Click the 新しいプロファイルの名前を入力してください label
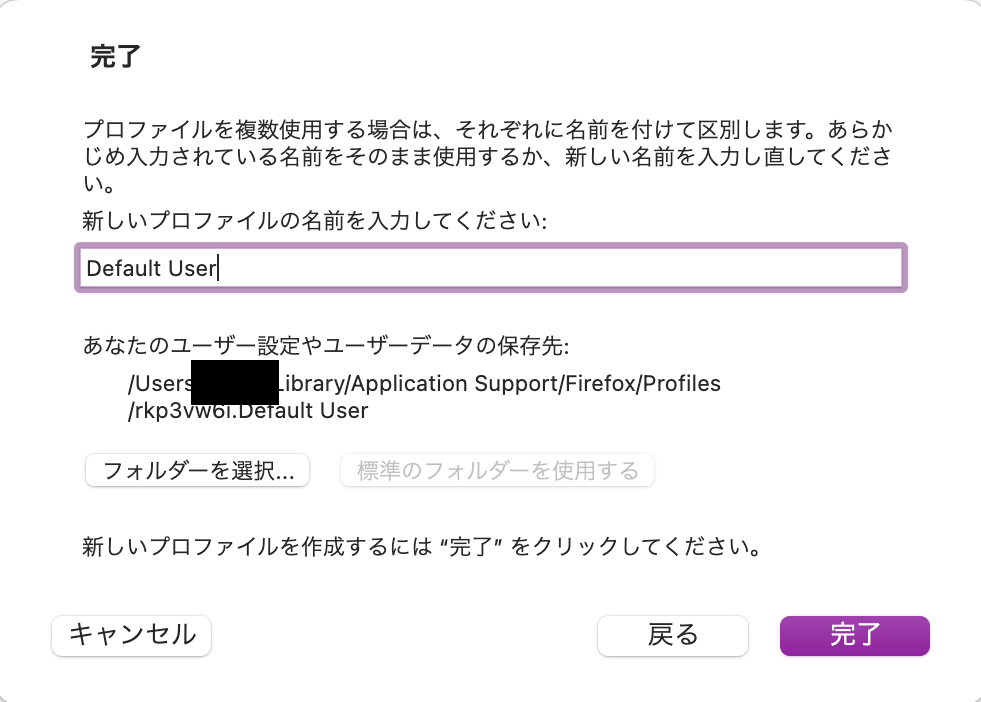This screenshot has height=702, width=981. (315, 222)
